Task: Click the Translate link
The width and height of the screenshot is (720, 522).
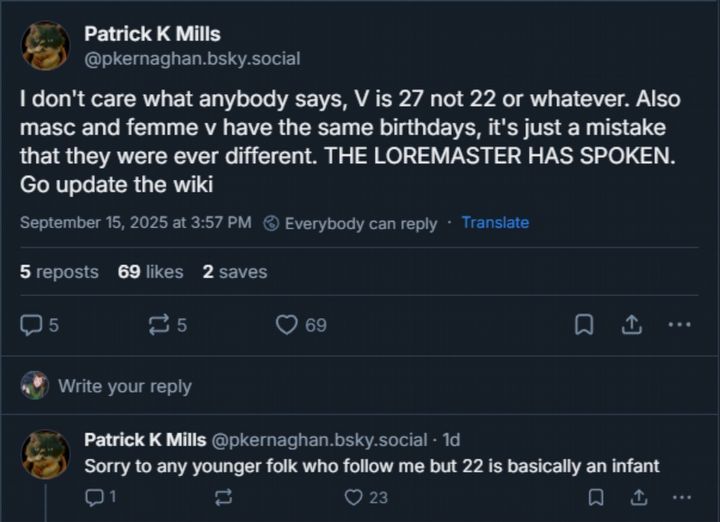Action: click(495, 222)
